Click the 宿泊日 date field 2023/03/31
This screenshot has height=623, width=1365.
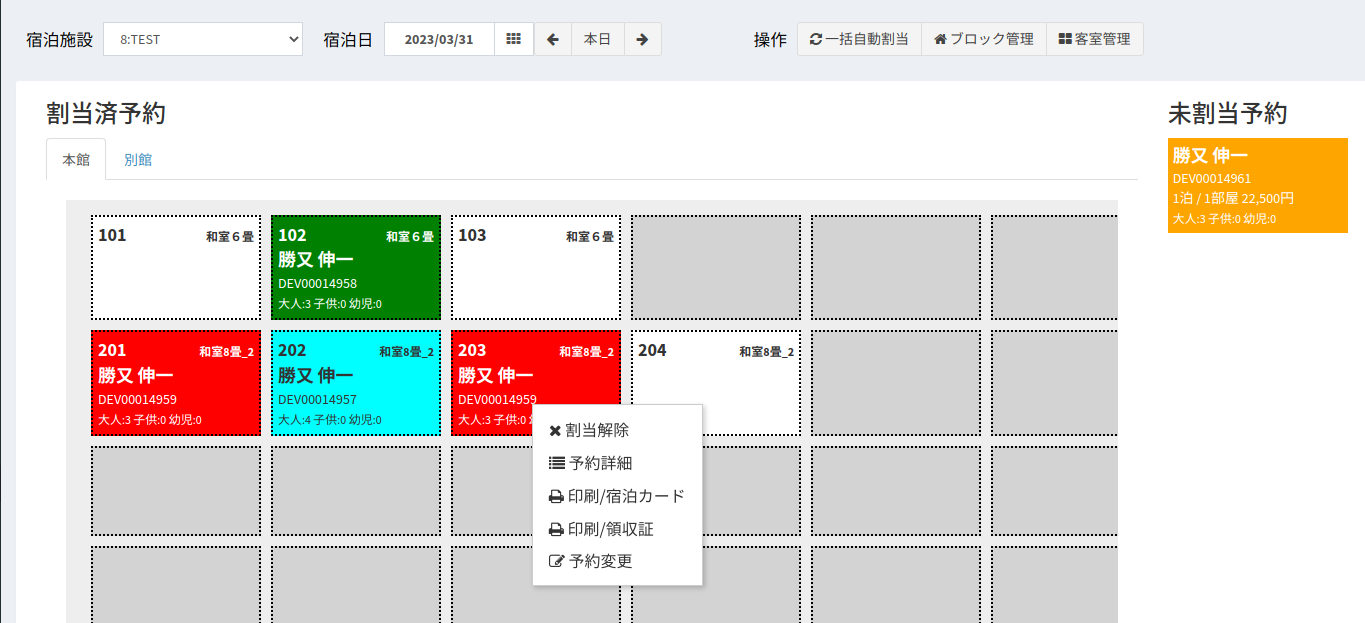click(439, 39)
